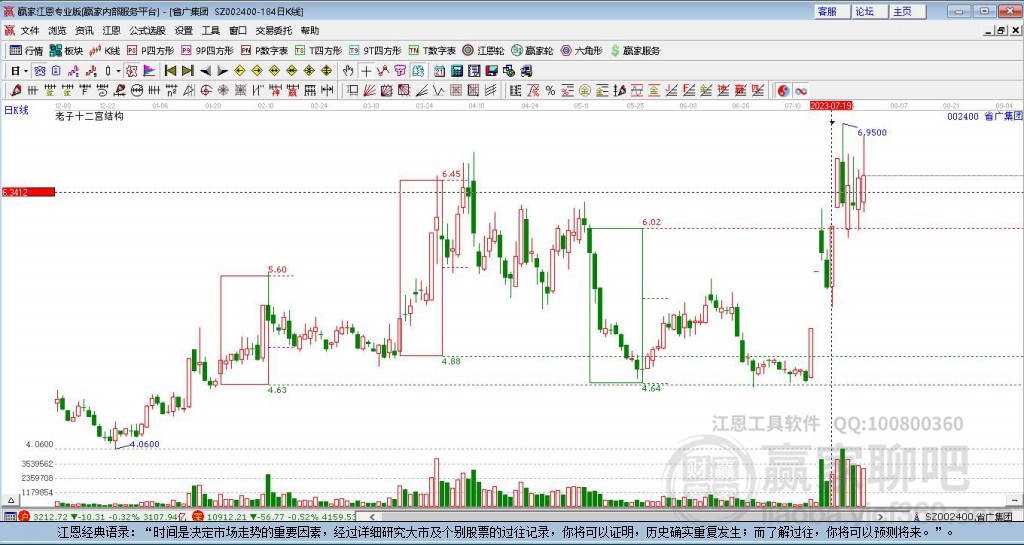Click the 10912.21 index value in status bar
This screenshot has width=1024, height=545.
pyautogui.click(x=227, y=517)
